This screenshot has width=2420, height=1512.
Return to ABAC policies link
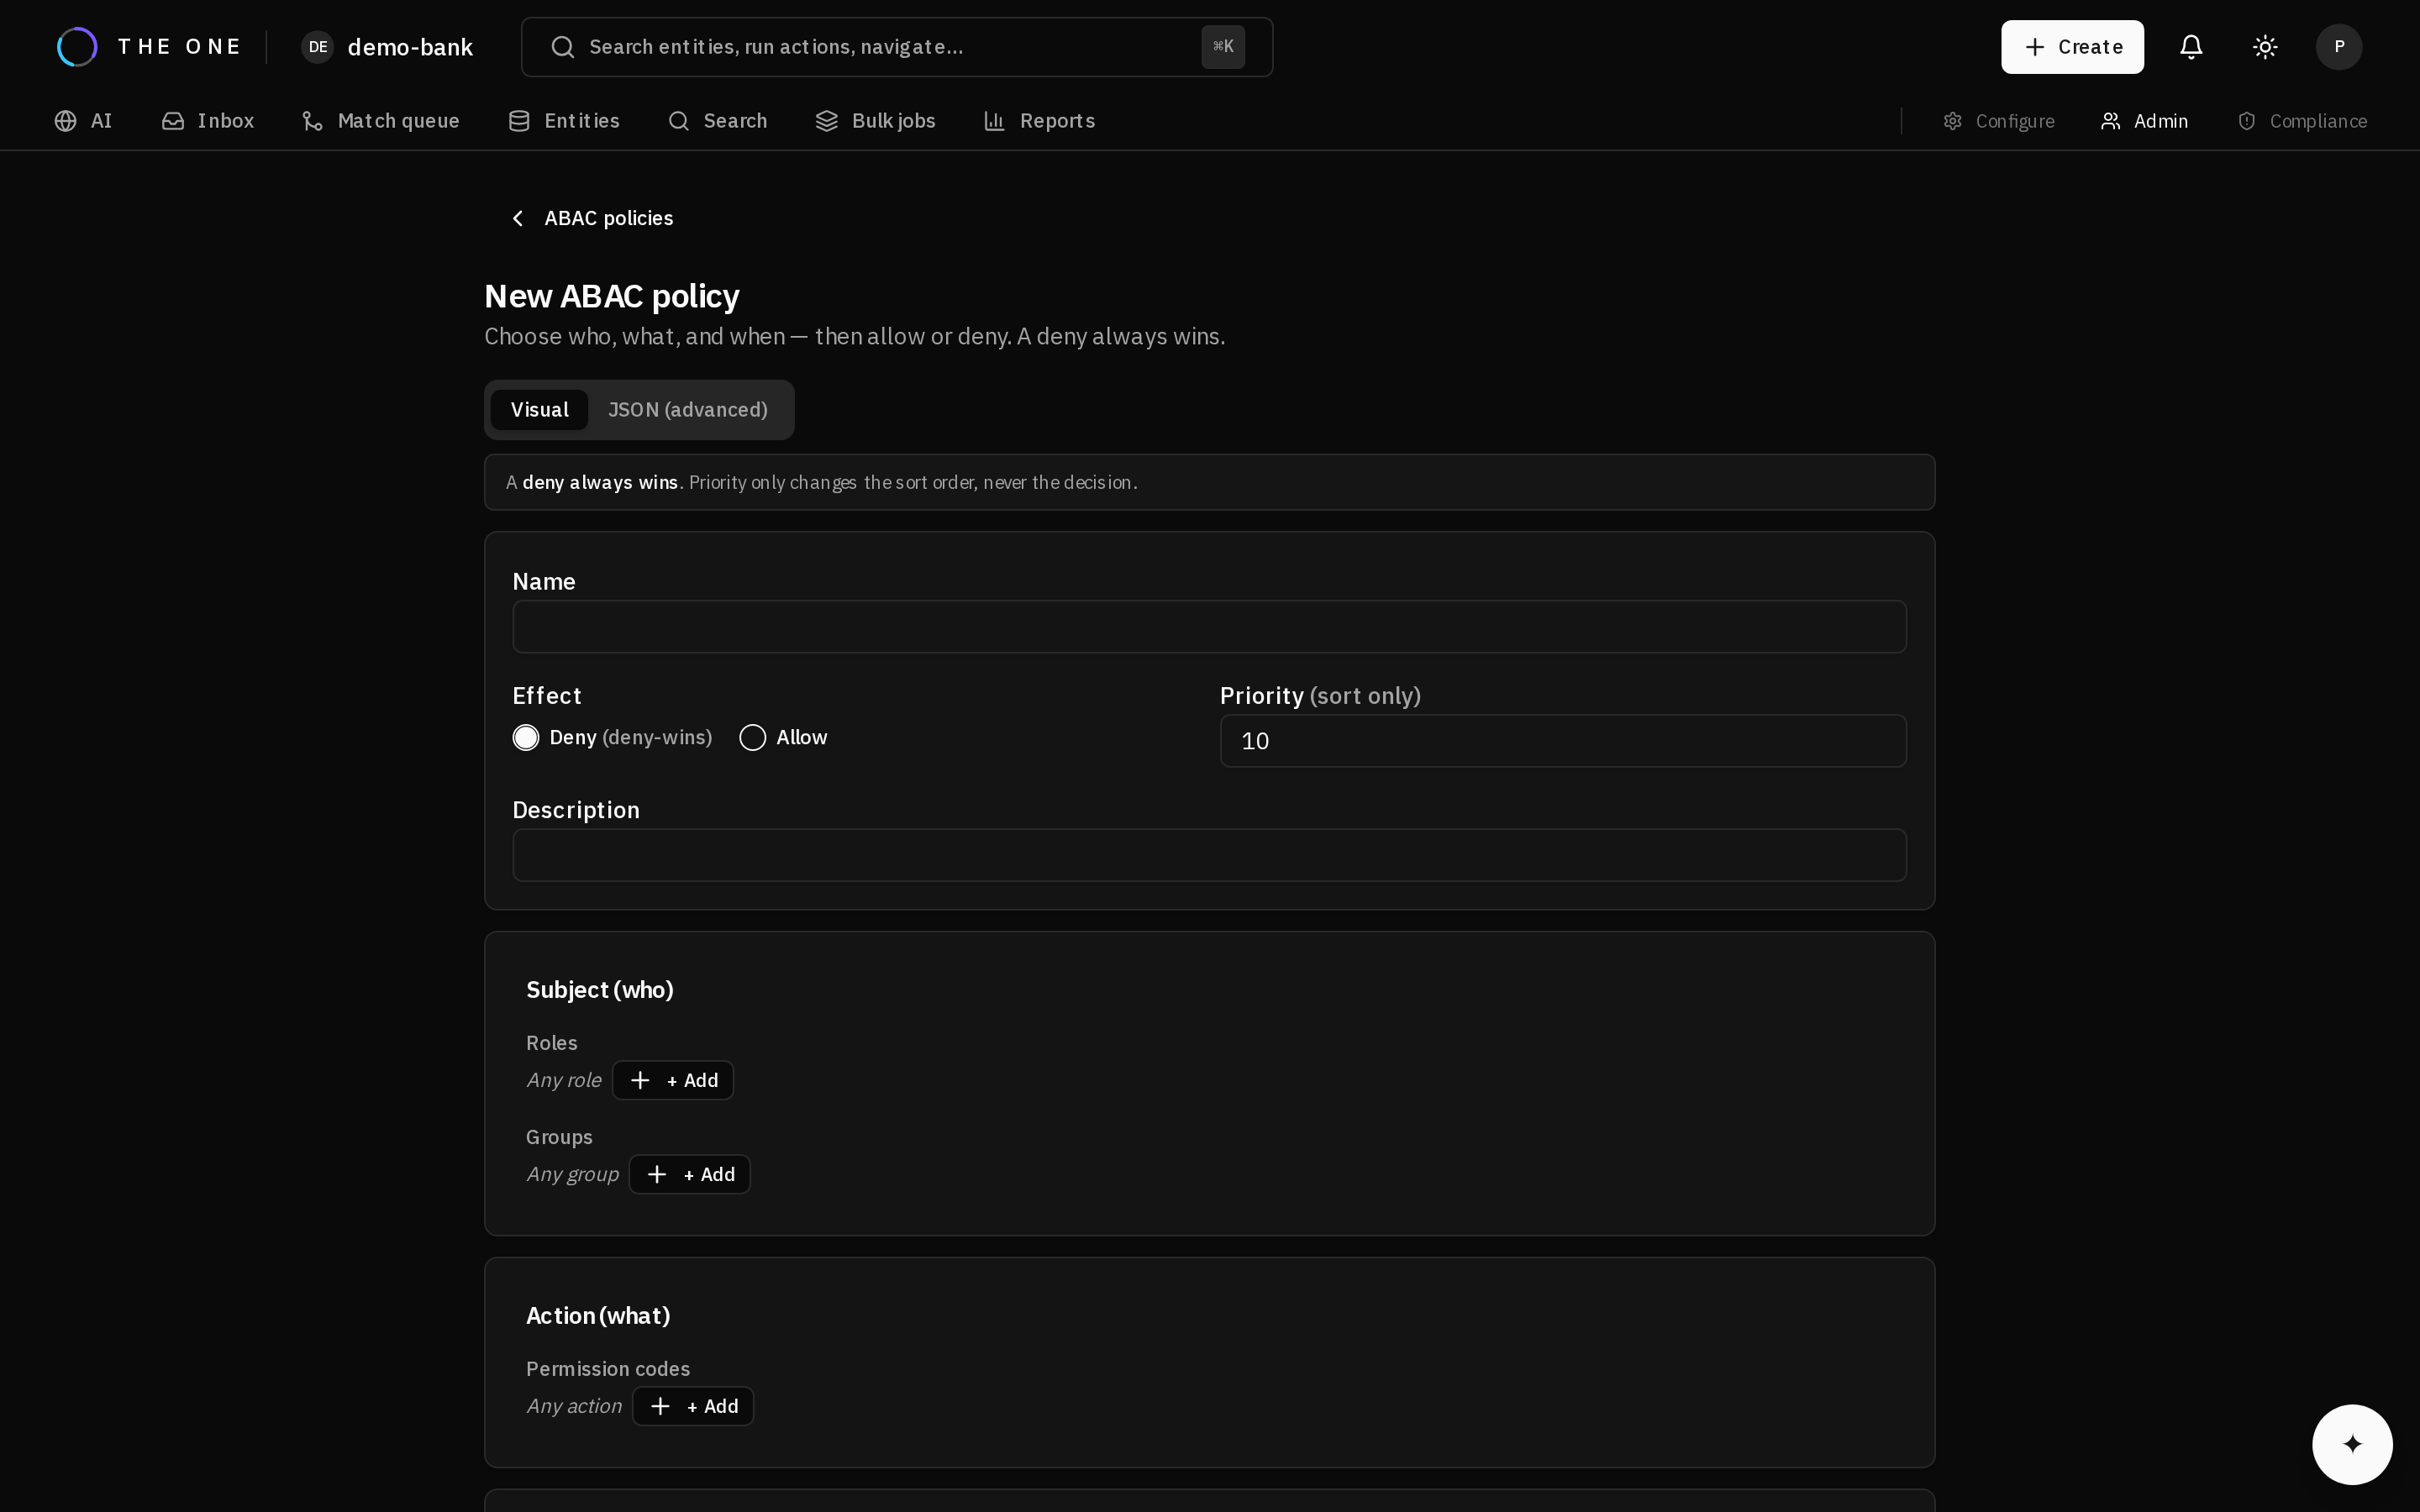point(608,218)
